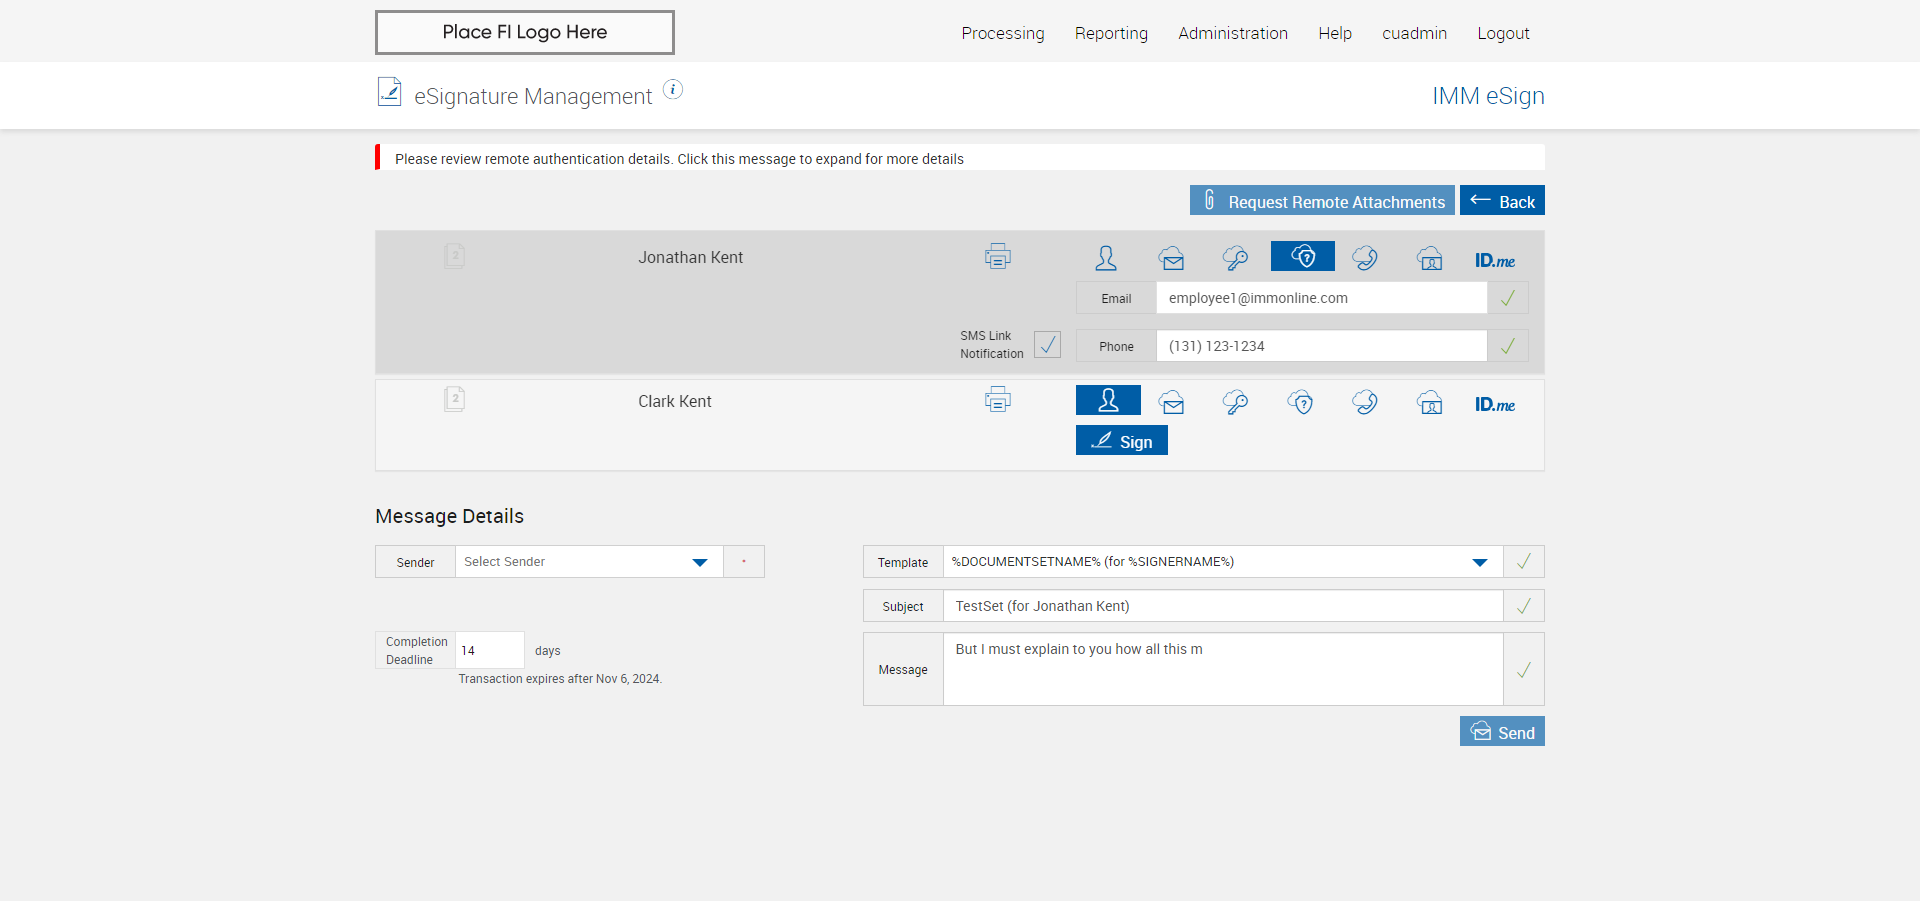1920x901 pixels.
Task: Send the message with the Send button
Action: tap(1502, 731)
